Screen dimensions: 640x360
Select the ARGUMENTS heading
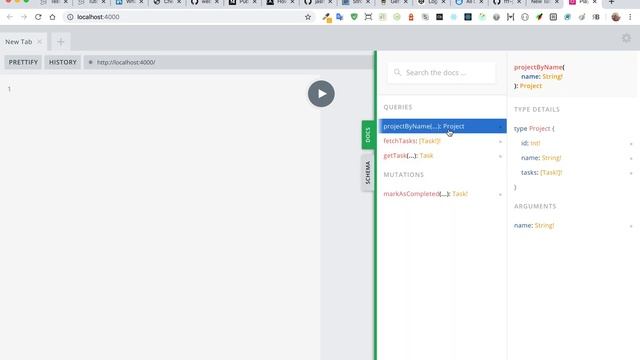click(x=535, y=206)
